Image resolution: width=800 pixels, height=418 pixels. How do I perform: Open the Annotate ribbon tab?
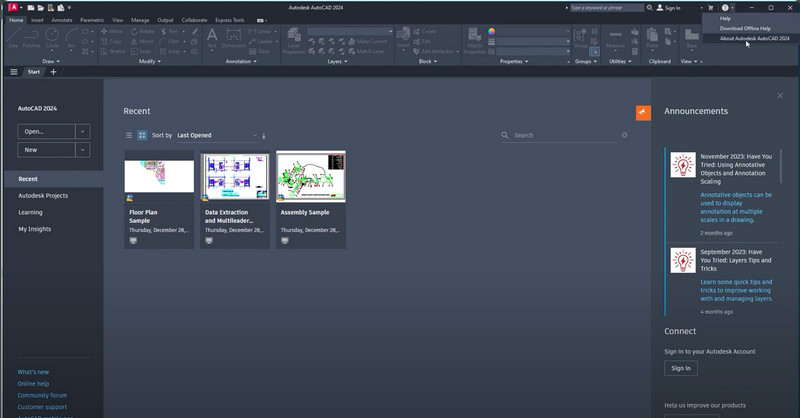pos(62,20)
